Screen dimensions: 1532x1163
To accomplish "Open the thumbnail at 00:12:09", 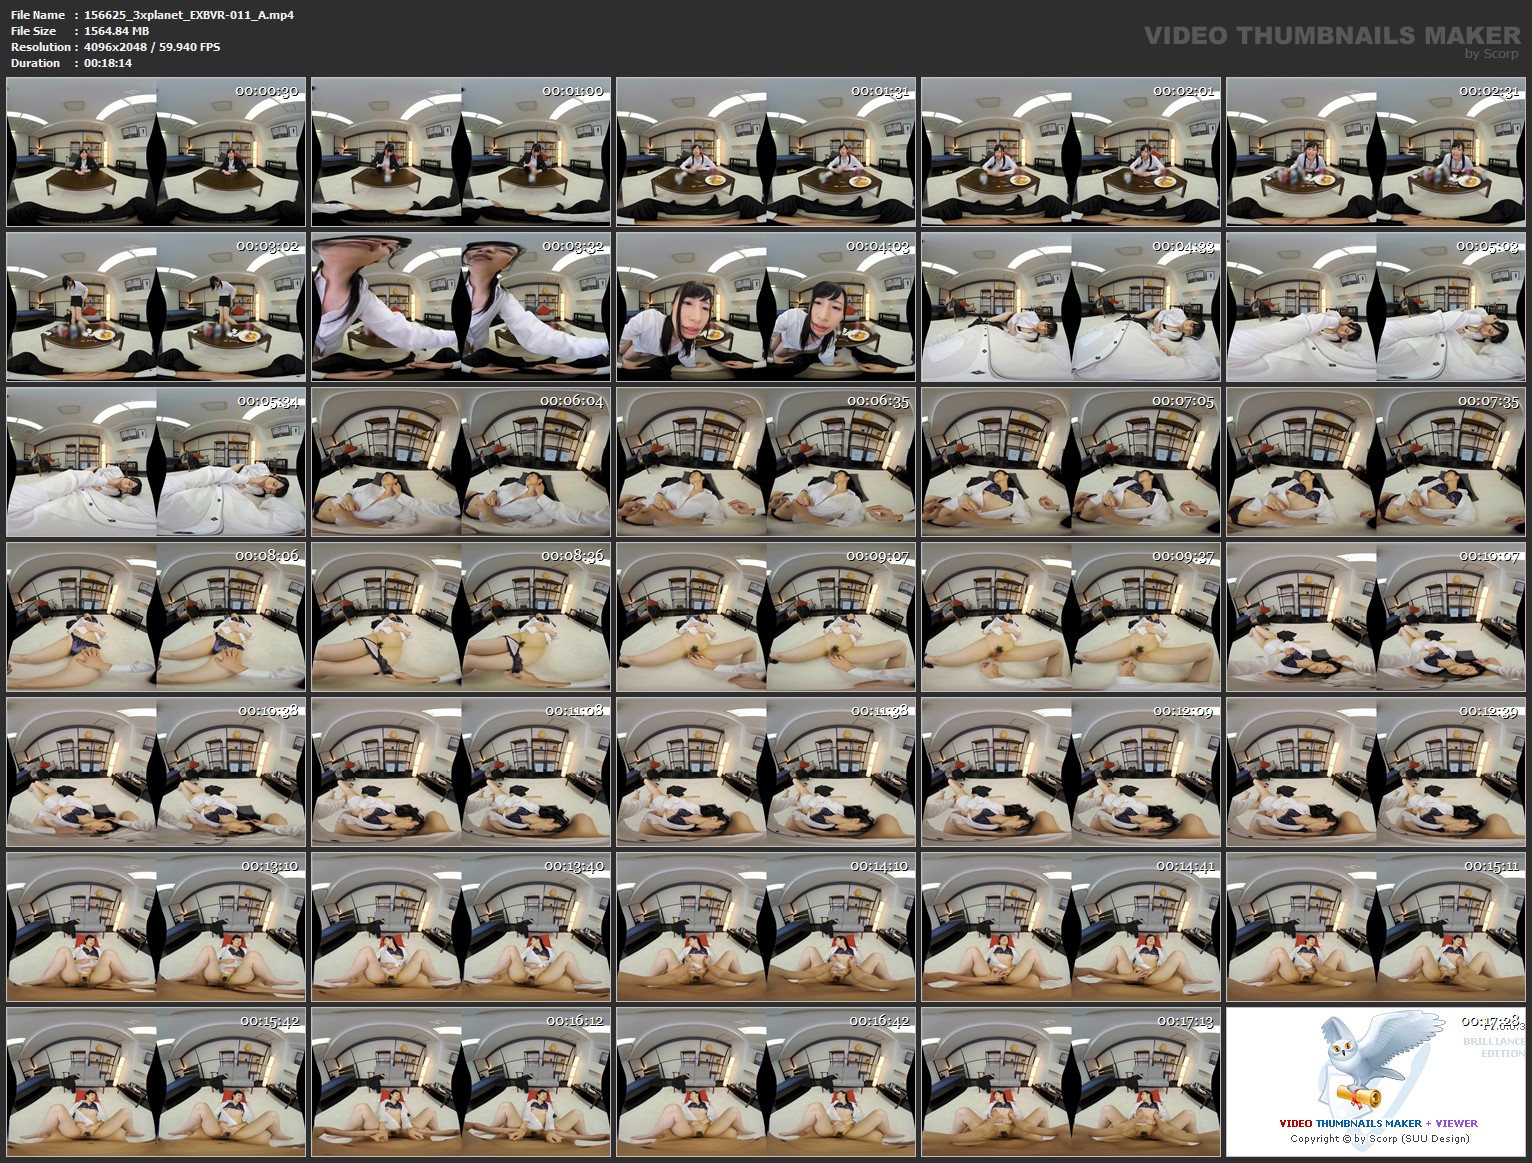I will [1072, 772].
